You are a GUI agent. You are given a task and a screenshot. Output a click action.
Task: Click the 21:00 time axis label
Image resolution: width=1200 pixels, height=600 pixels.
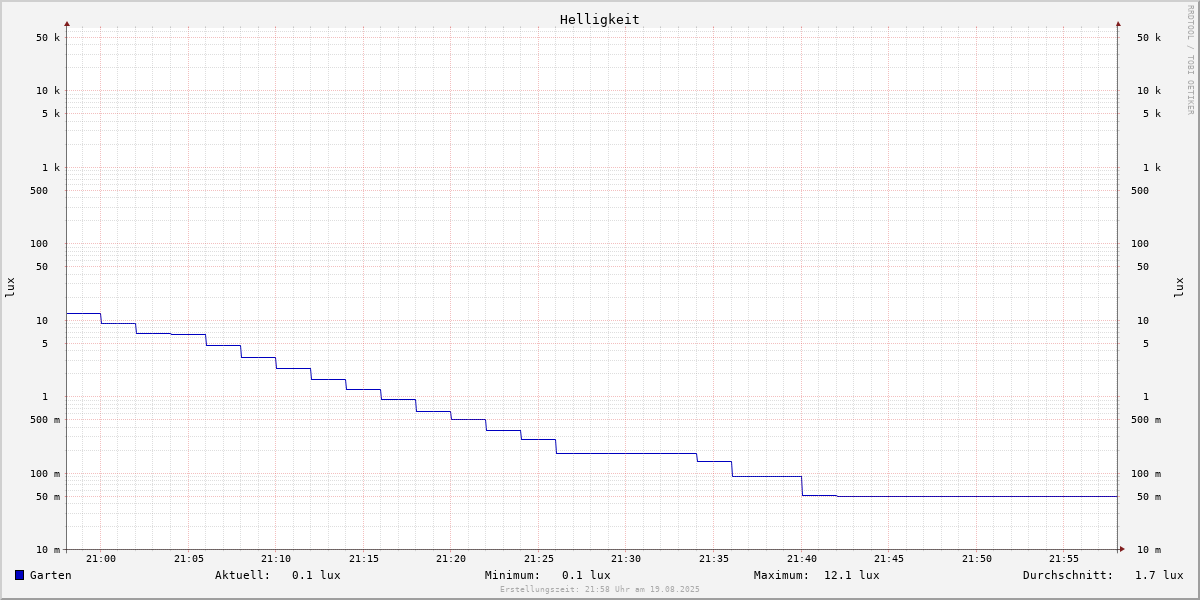point(101,559)
